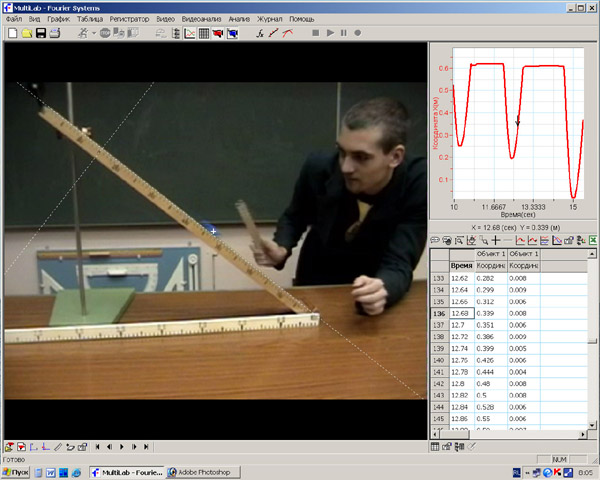Screen dimensions: 600x480
Task: Play the video in the video toolbar
Action: click(x=122, y=447)
